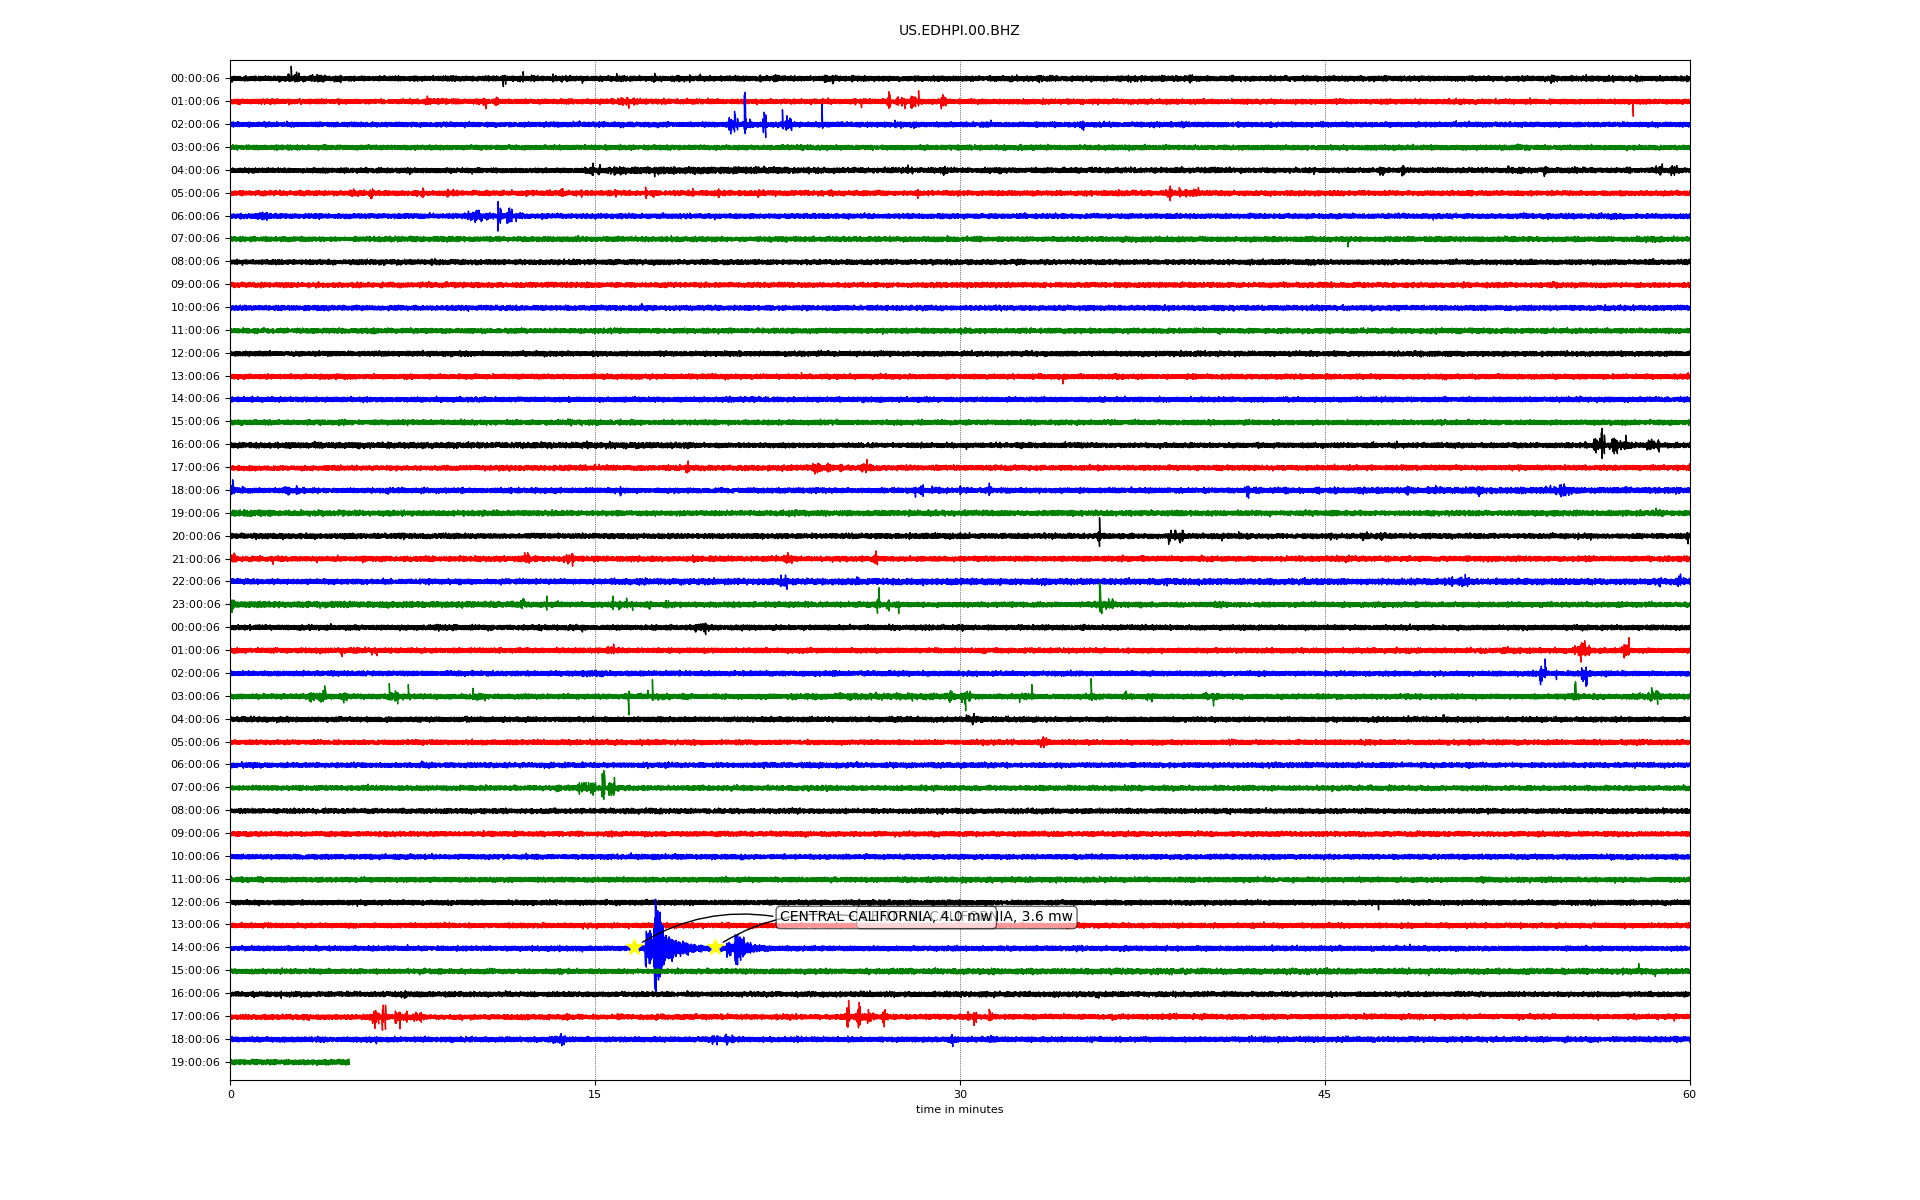Viewport: 1920px width, 1200px height.
Task: Click the right yellow star event marker
Action: pos(714,947)
